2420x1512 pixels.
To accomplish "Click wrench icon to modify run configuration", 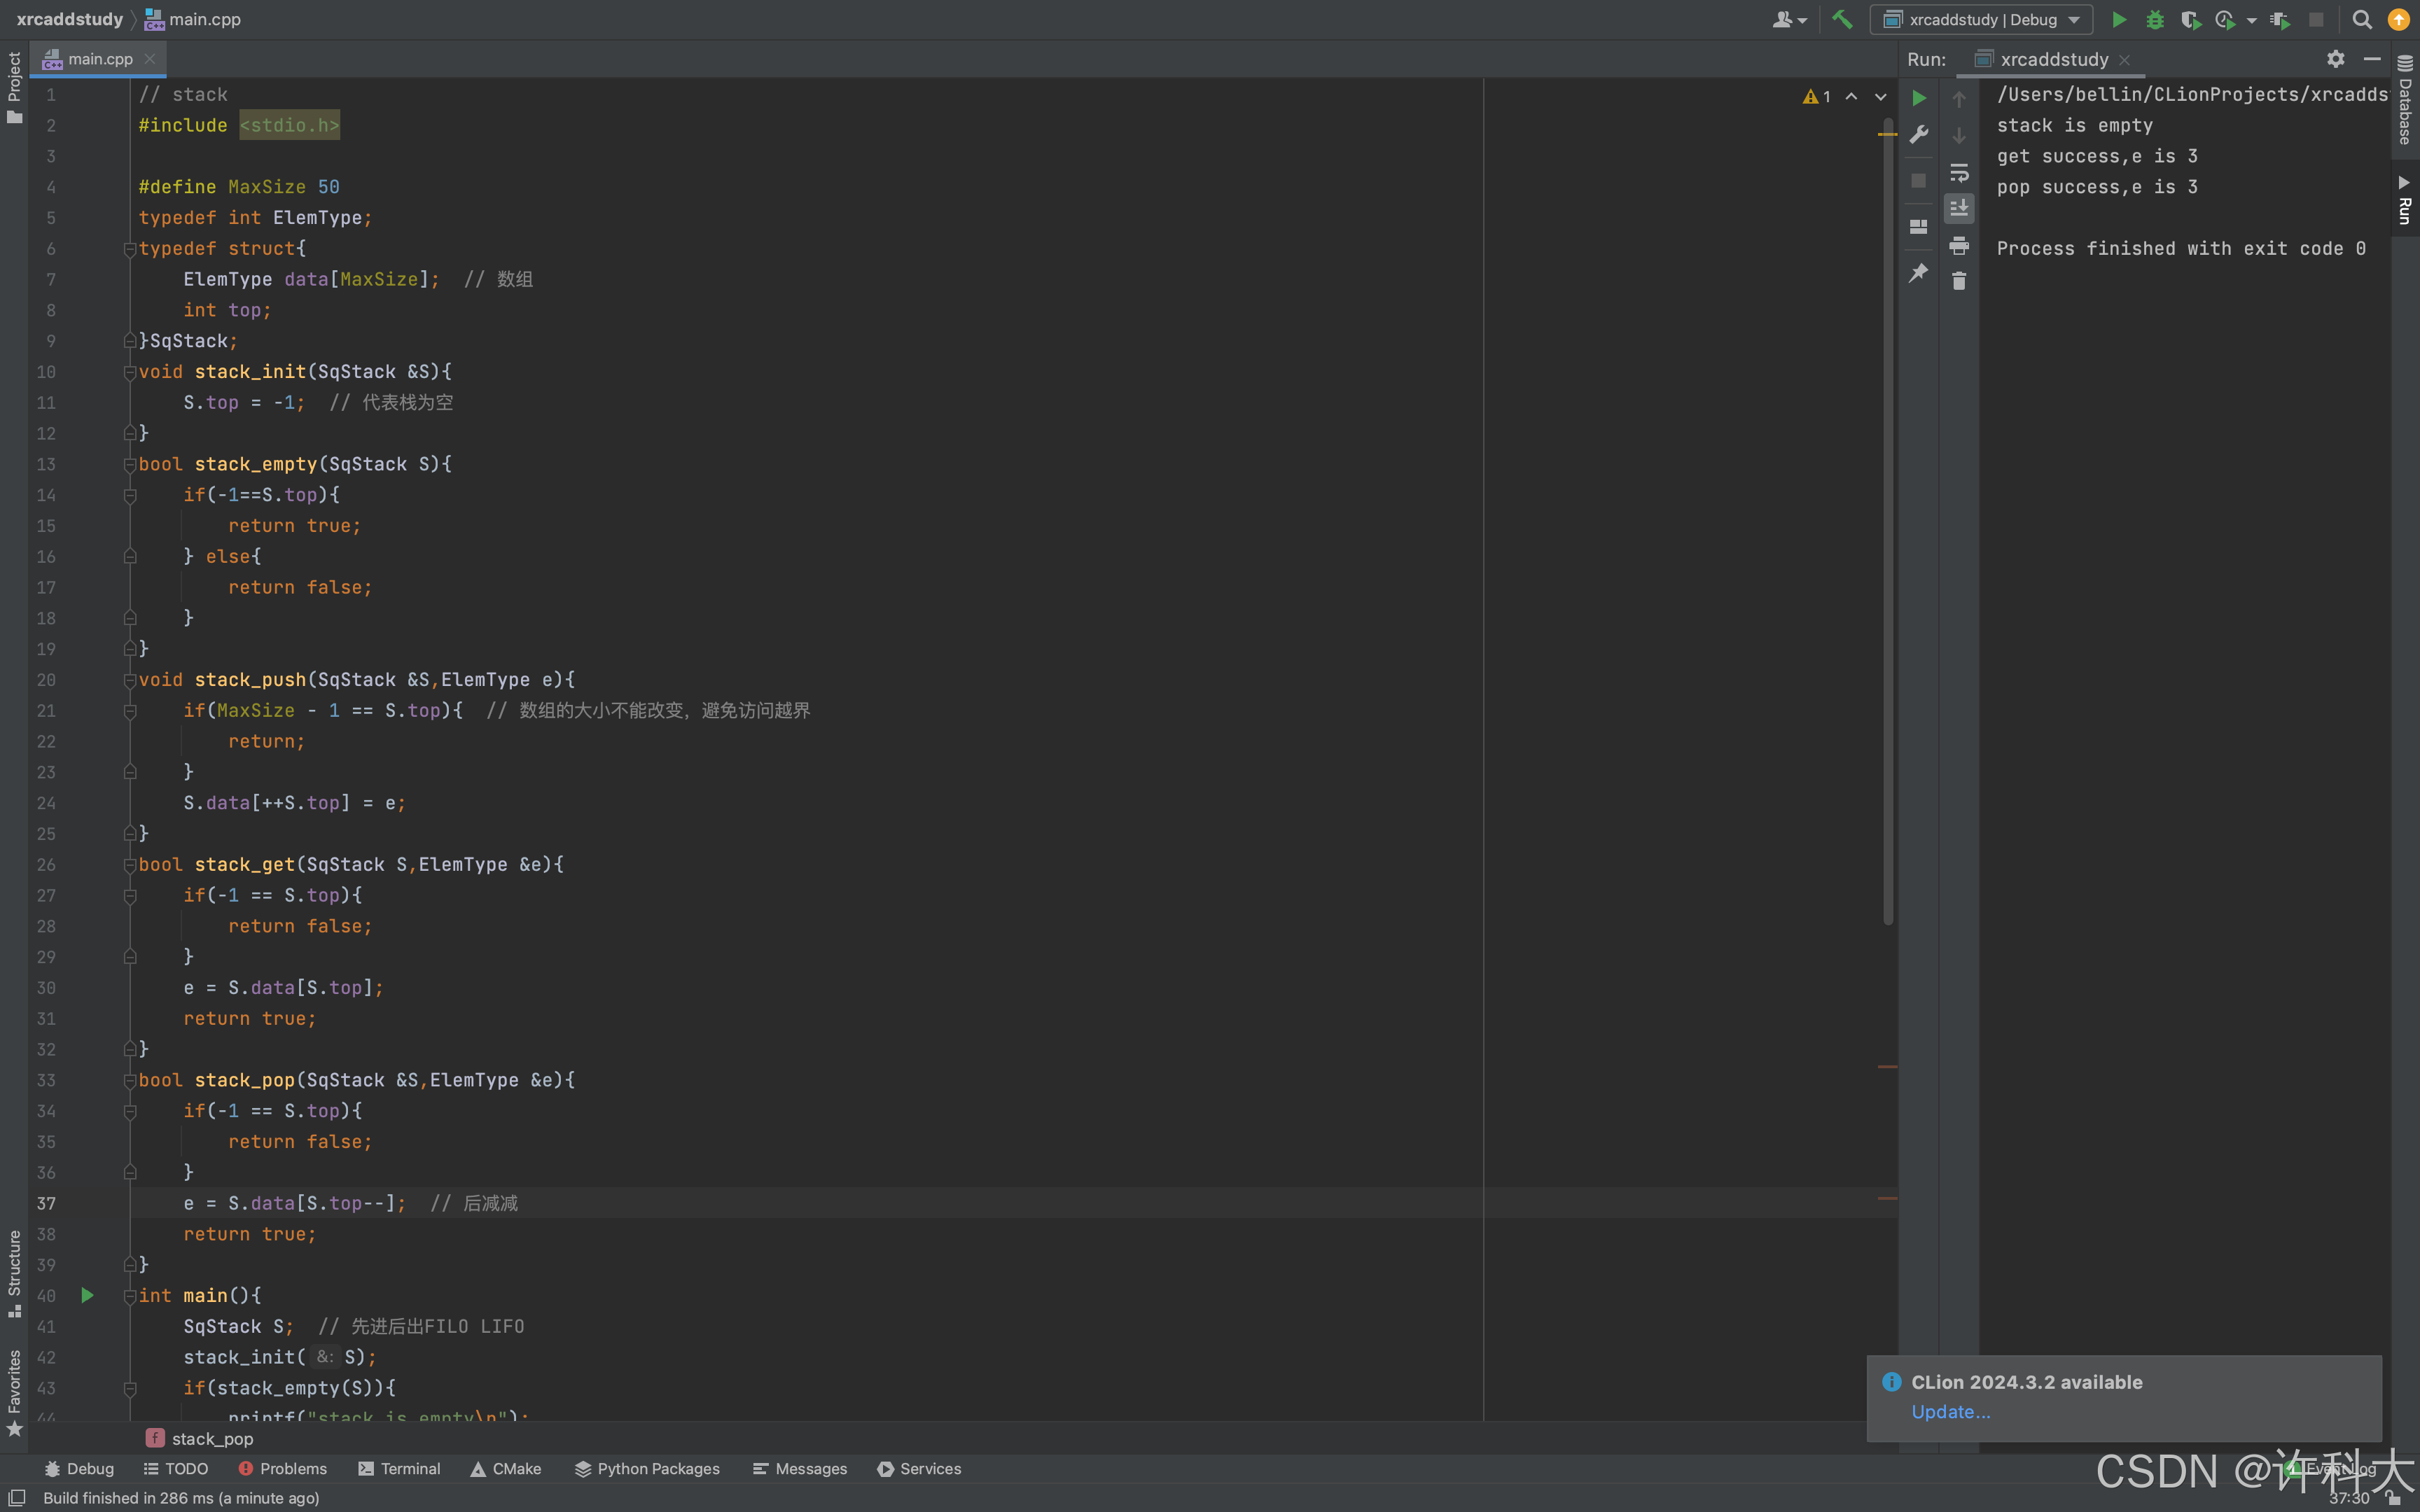I will 1918,135.
